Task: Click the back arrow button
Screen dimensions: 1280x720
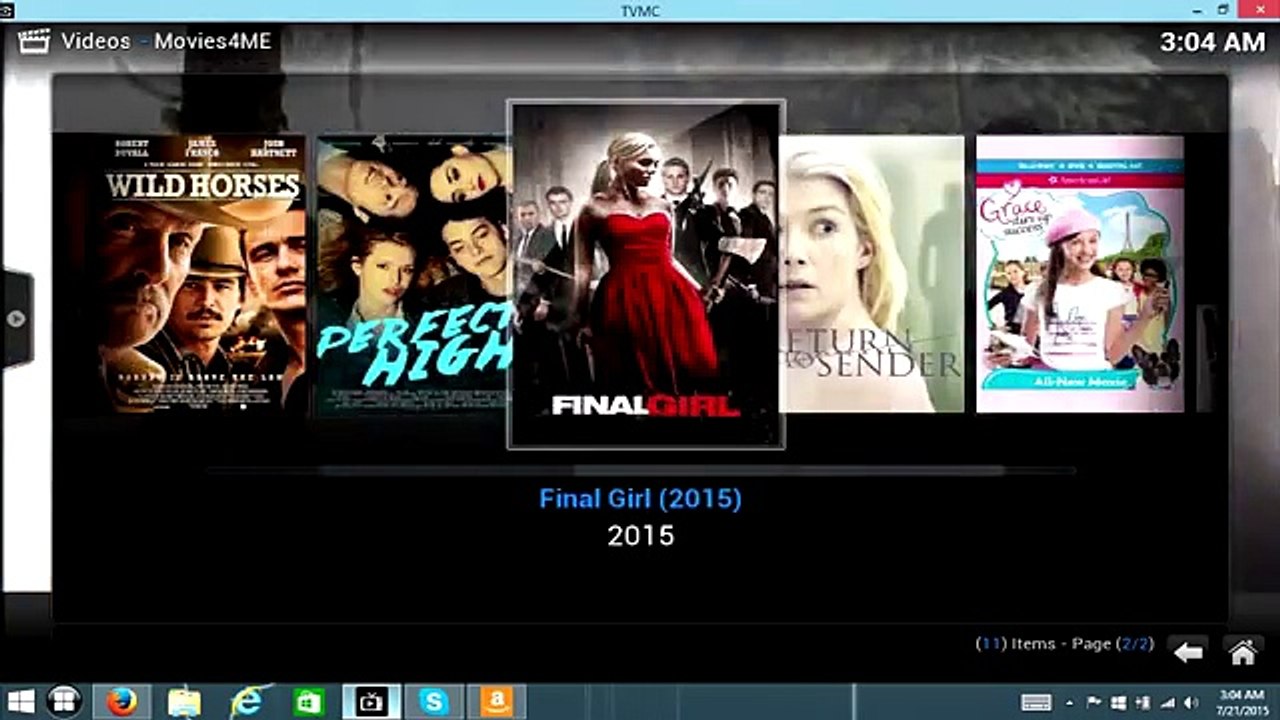Action: tap(1188, 653)
